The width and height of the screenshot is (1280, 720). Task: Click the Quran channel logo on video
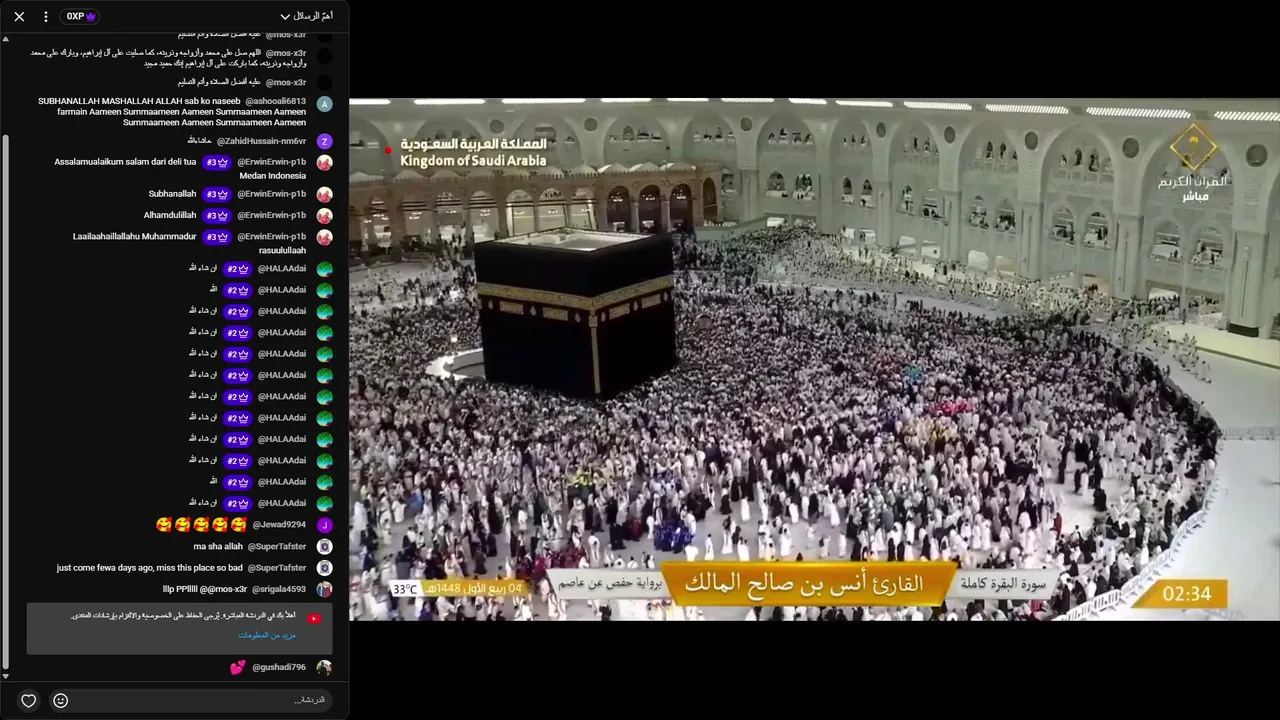tap(1194, 162)
